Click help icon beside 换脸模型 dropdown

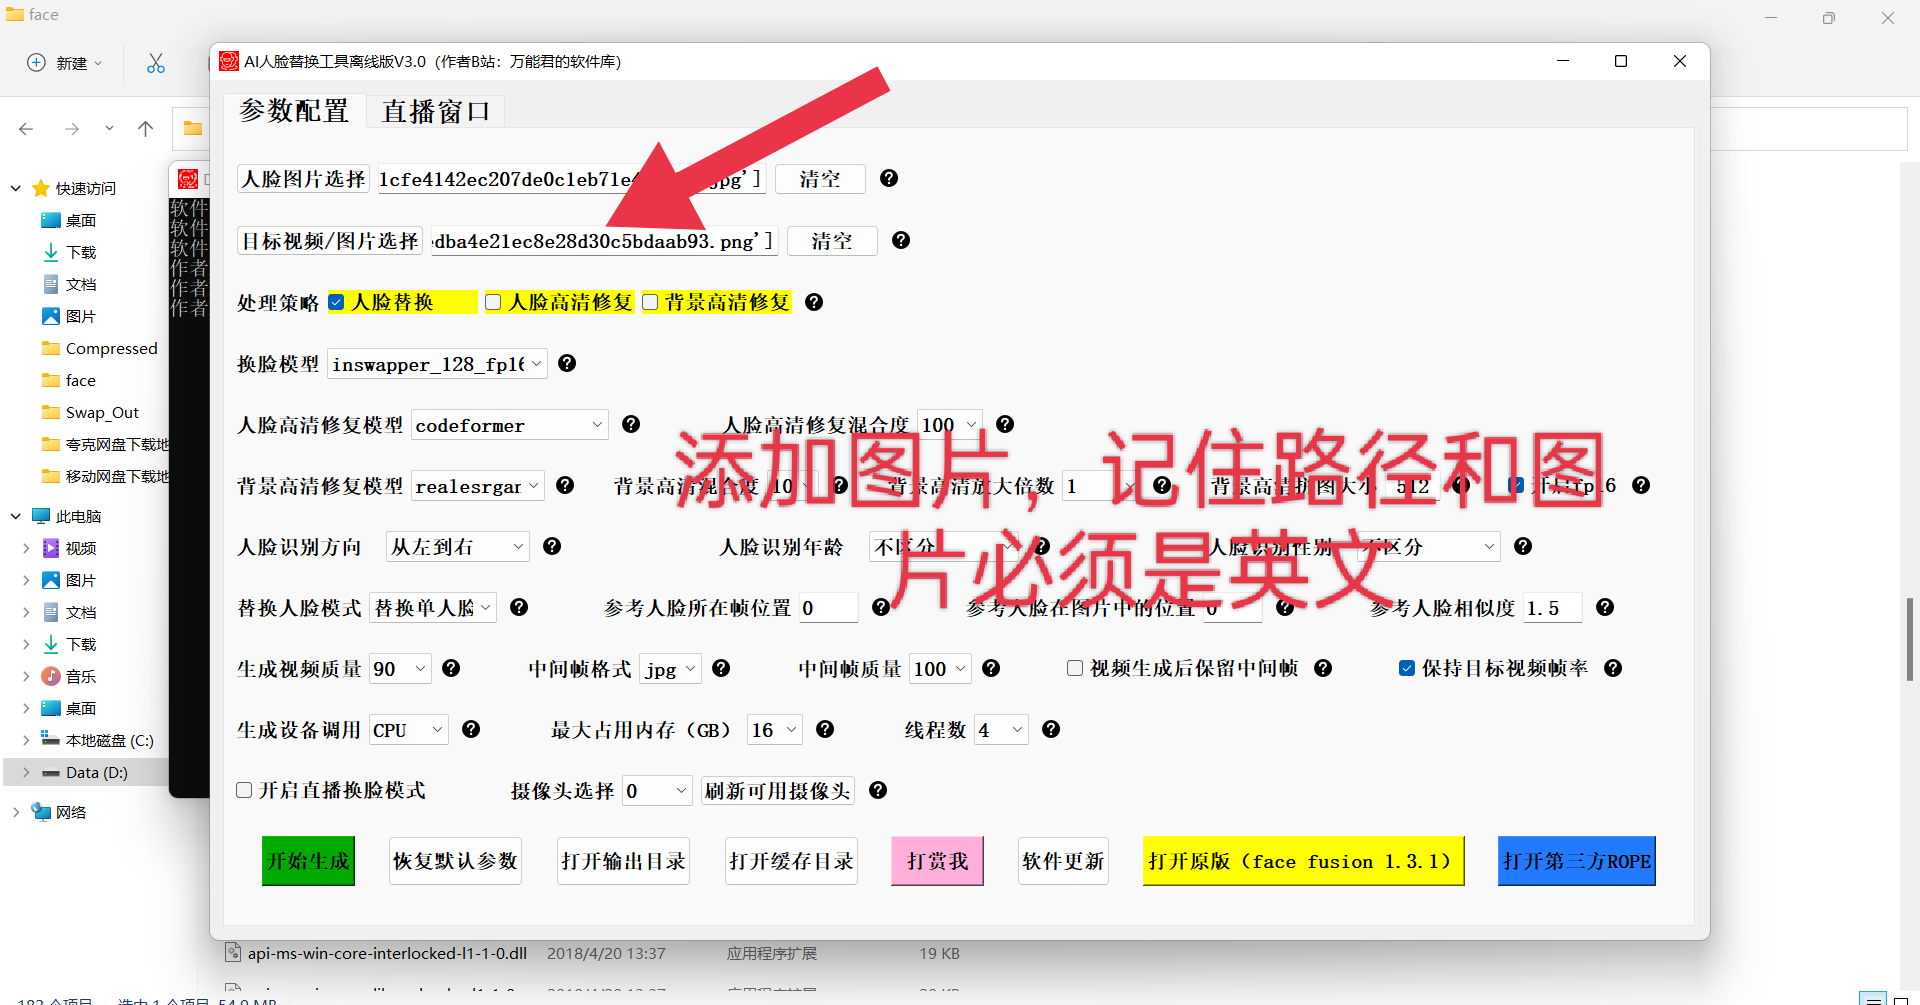[x=567, y=363]
